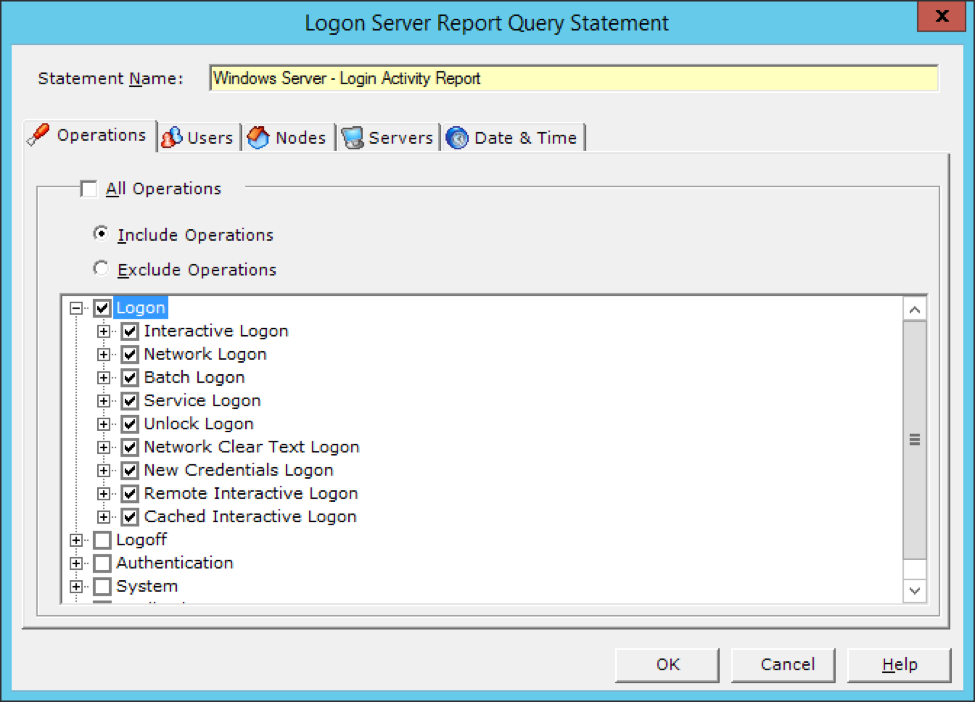Expand the Unlock Logon node
This screenshot has height=702, width=975.
tap(104, 424)
